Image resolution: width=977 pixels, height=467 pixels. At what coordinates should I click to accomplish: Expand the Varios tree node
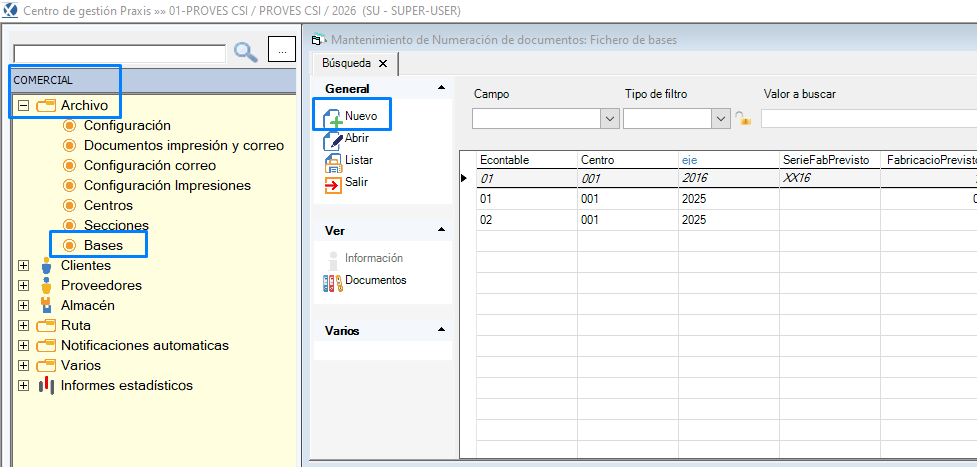tap(24, 365)
